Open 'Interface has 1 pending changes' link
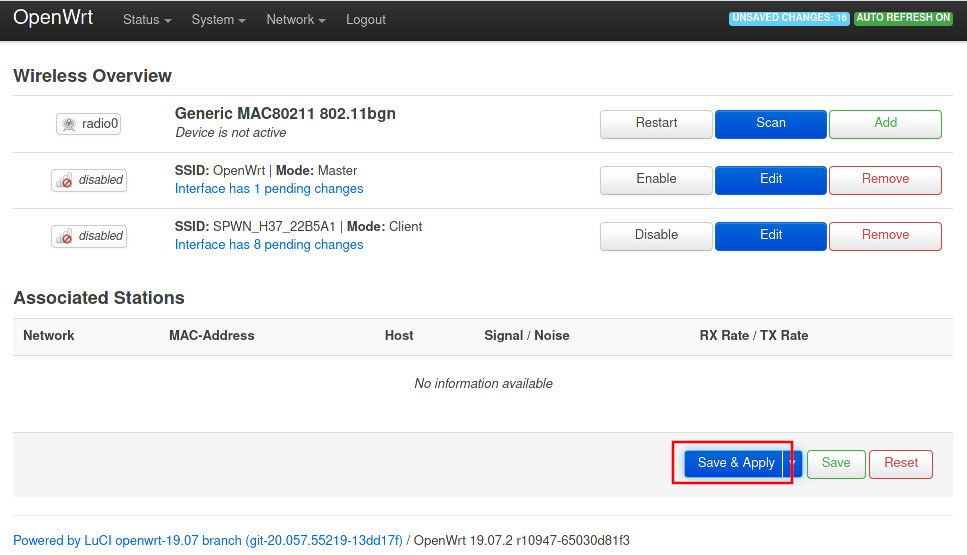 pyautogui.click(x=269, y=189)
